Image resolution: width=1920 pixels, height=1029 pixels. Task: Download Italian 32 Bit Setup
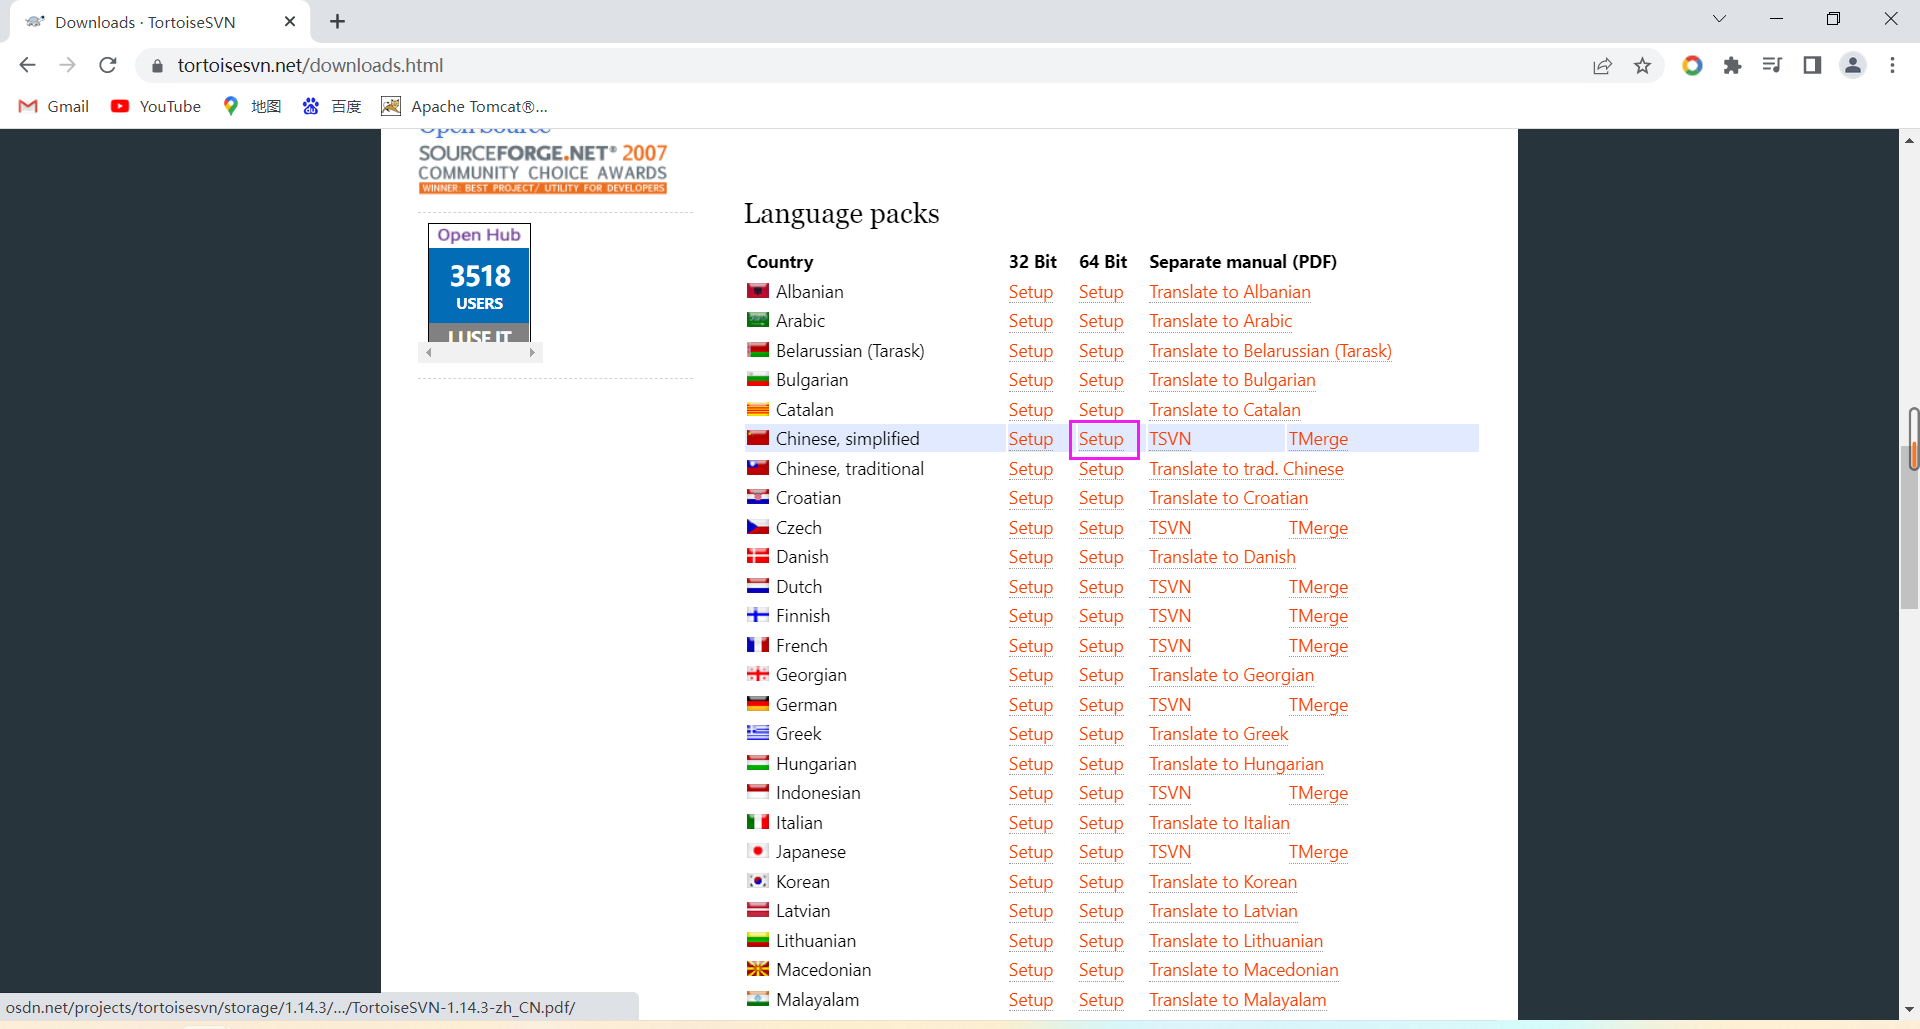[x=1030, y=823]
